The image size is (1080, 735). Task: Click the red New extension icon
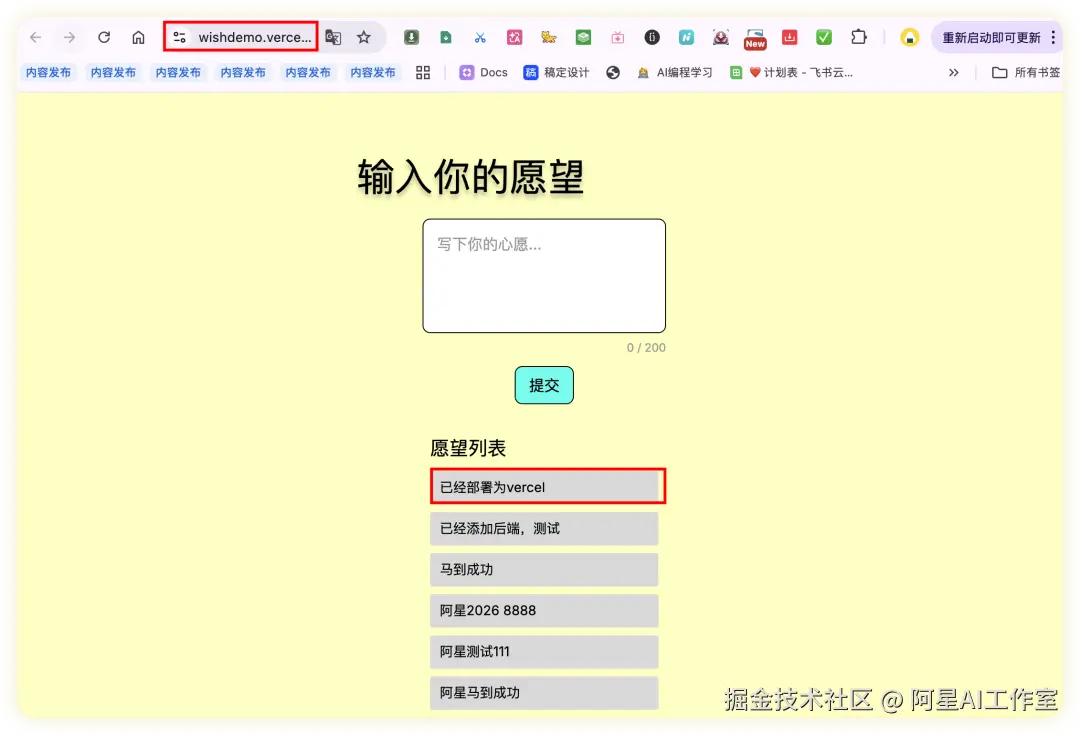click(754, 40)
